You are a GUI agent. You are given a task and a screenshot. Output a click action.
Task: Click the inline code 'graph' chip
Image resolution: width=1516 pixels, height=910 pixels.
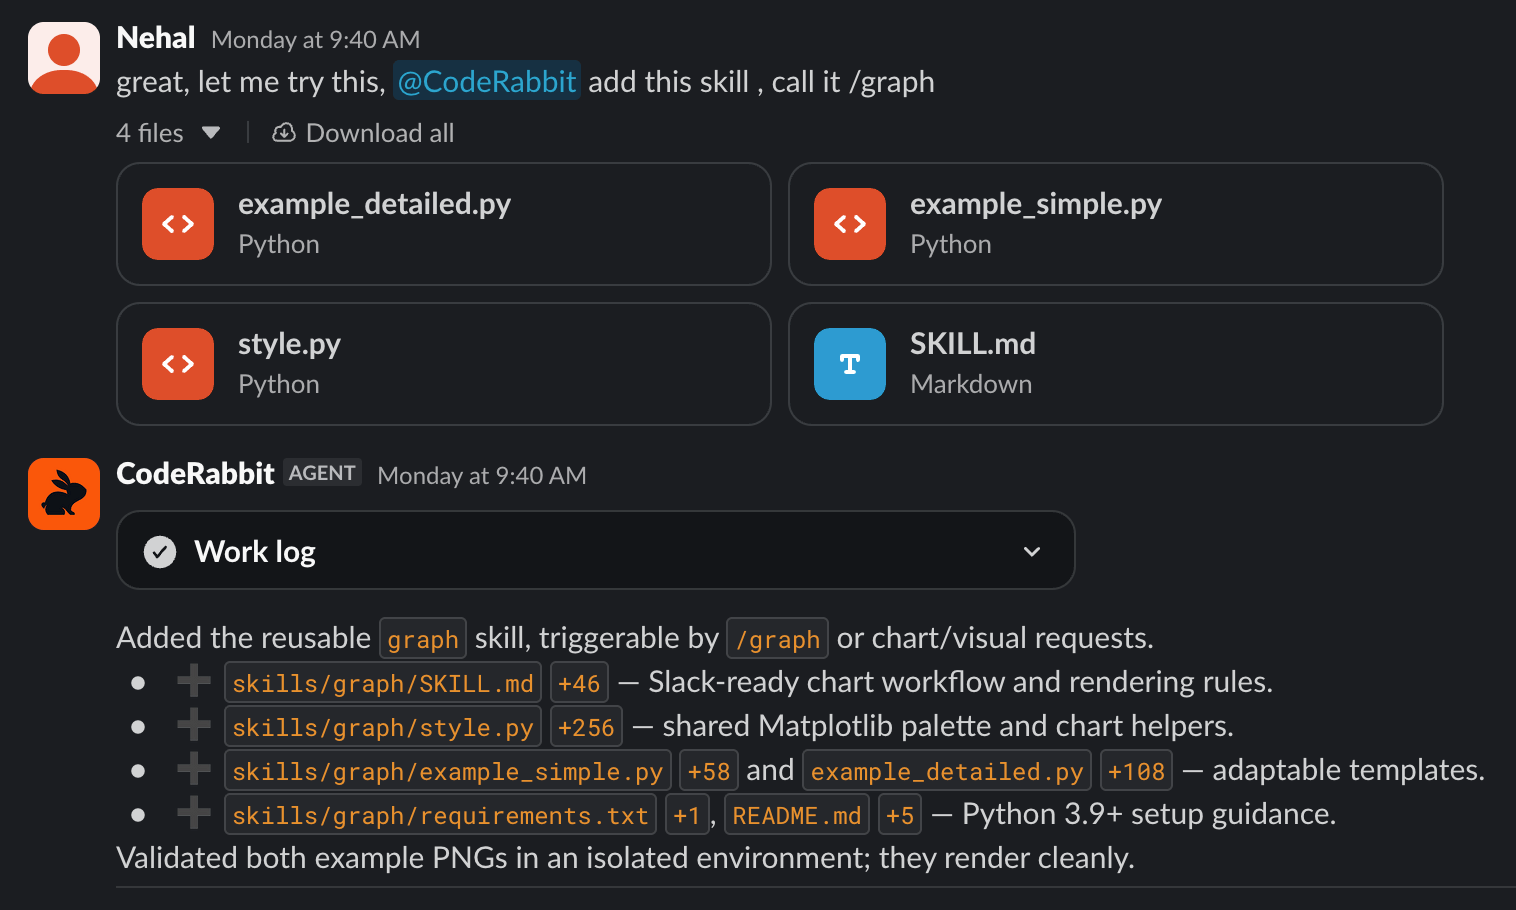click(423, 639)
